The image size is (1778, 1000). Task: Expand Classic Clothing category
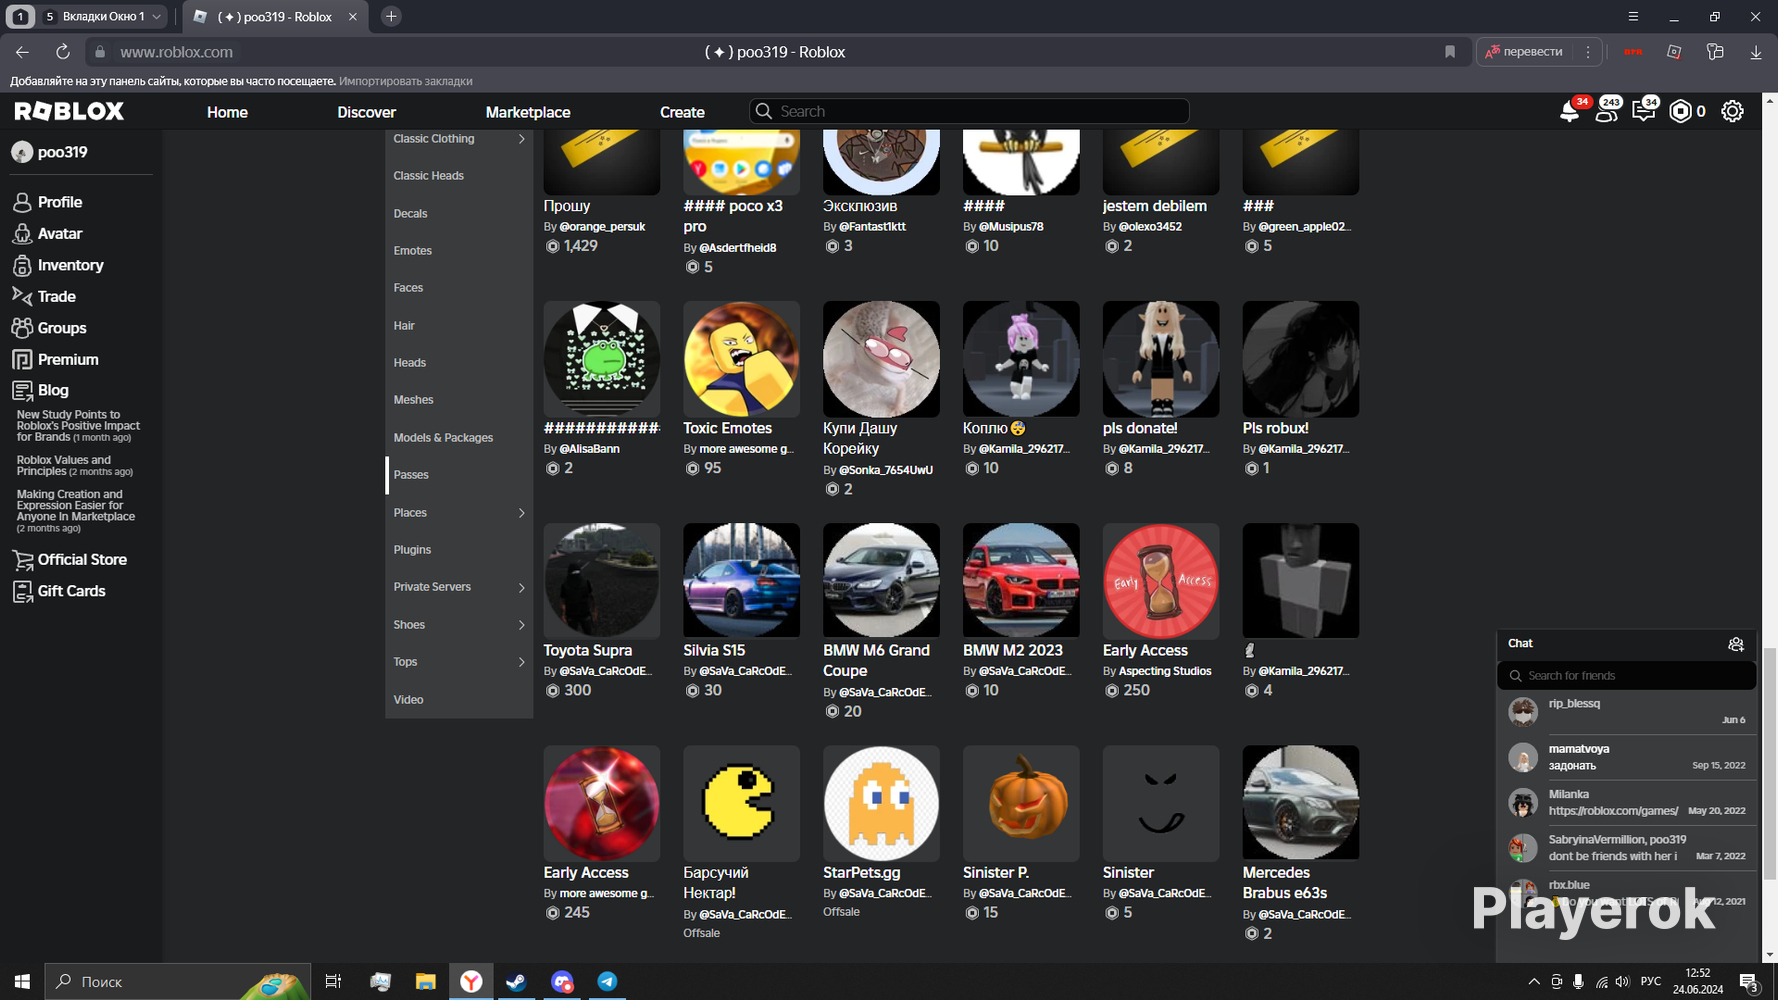point(521,139)
